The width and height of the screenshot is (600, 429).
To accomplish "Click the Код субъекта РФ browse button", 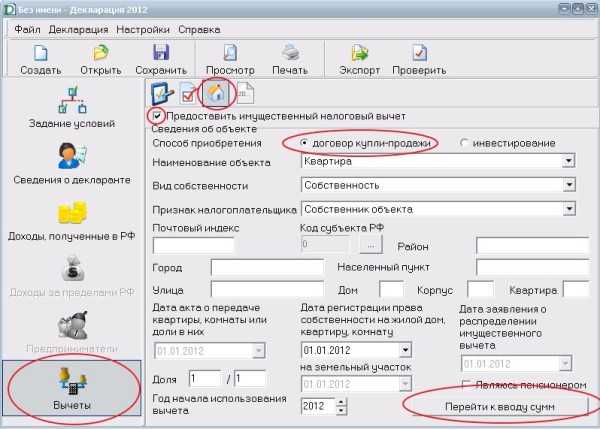I will (x=371, y=245).
